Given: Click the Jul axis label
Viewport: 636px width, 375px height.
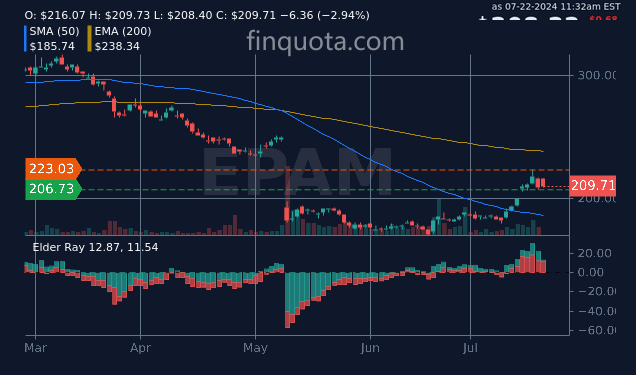Looking at the screenshot, I should click(x=470, y=348).
